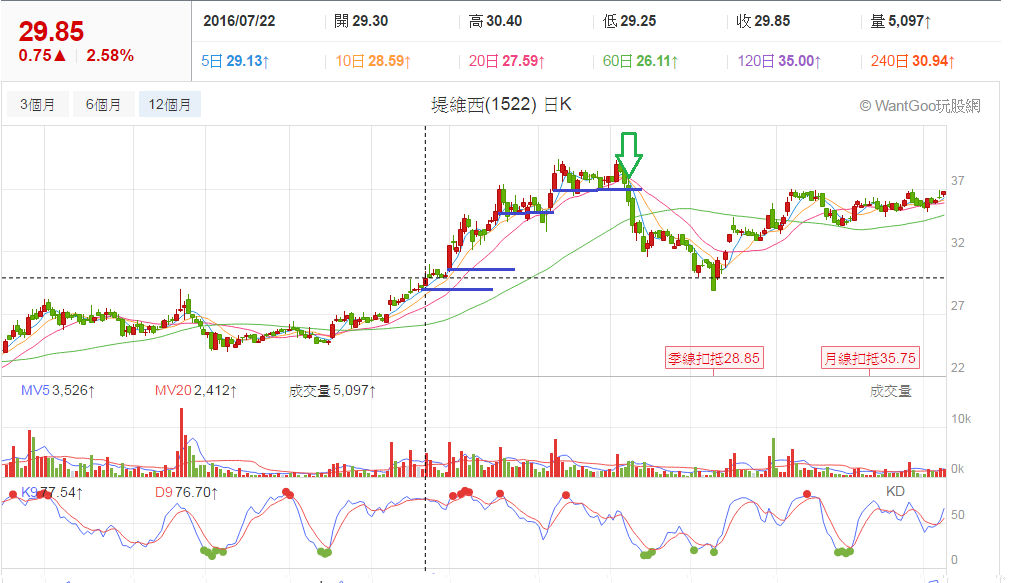This screenshot has width=1010, height=583.
Task: Click the high price 高 30.40
Action: [495, 21]
